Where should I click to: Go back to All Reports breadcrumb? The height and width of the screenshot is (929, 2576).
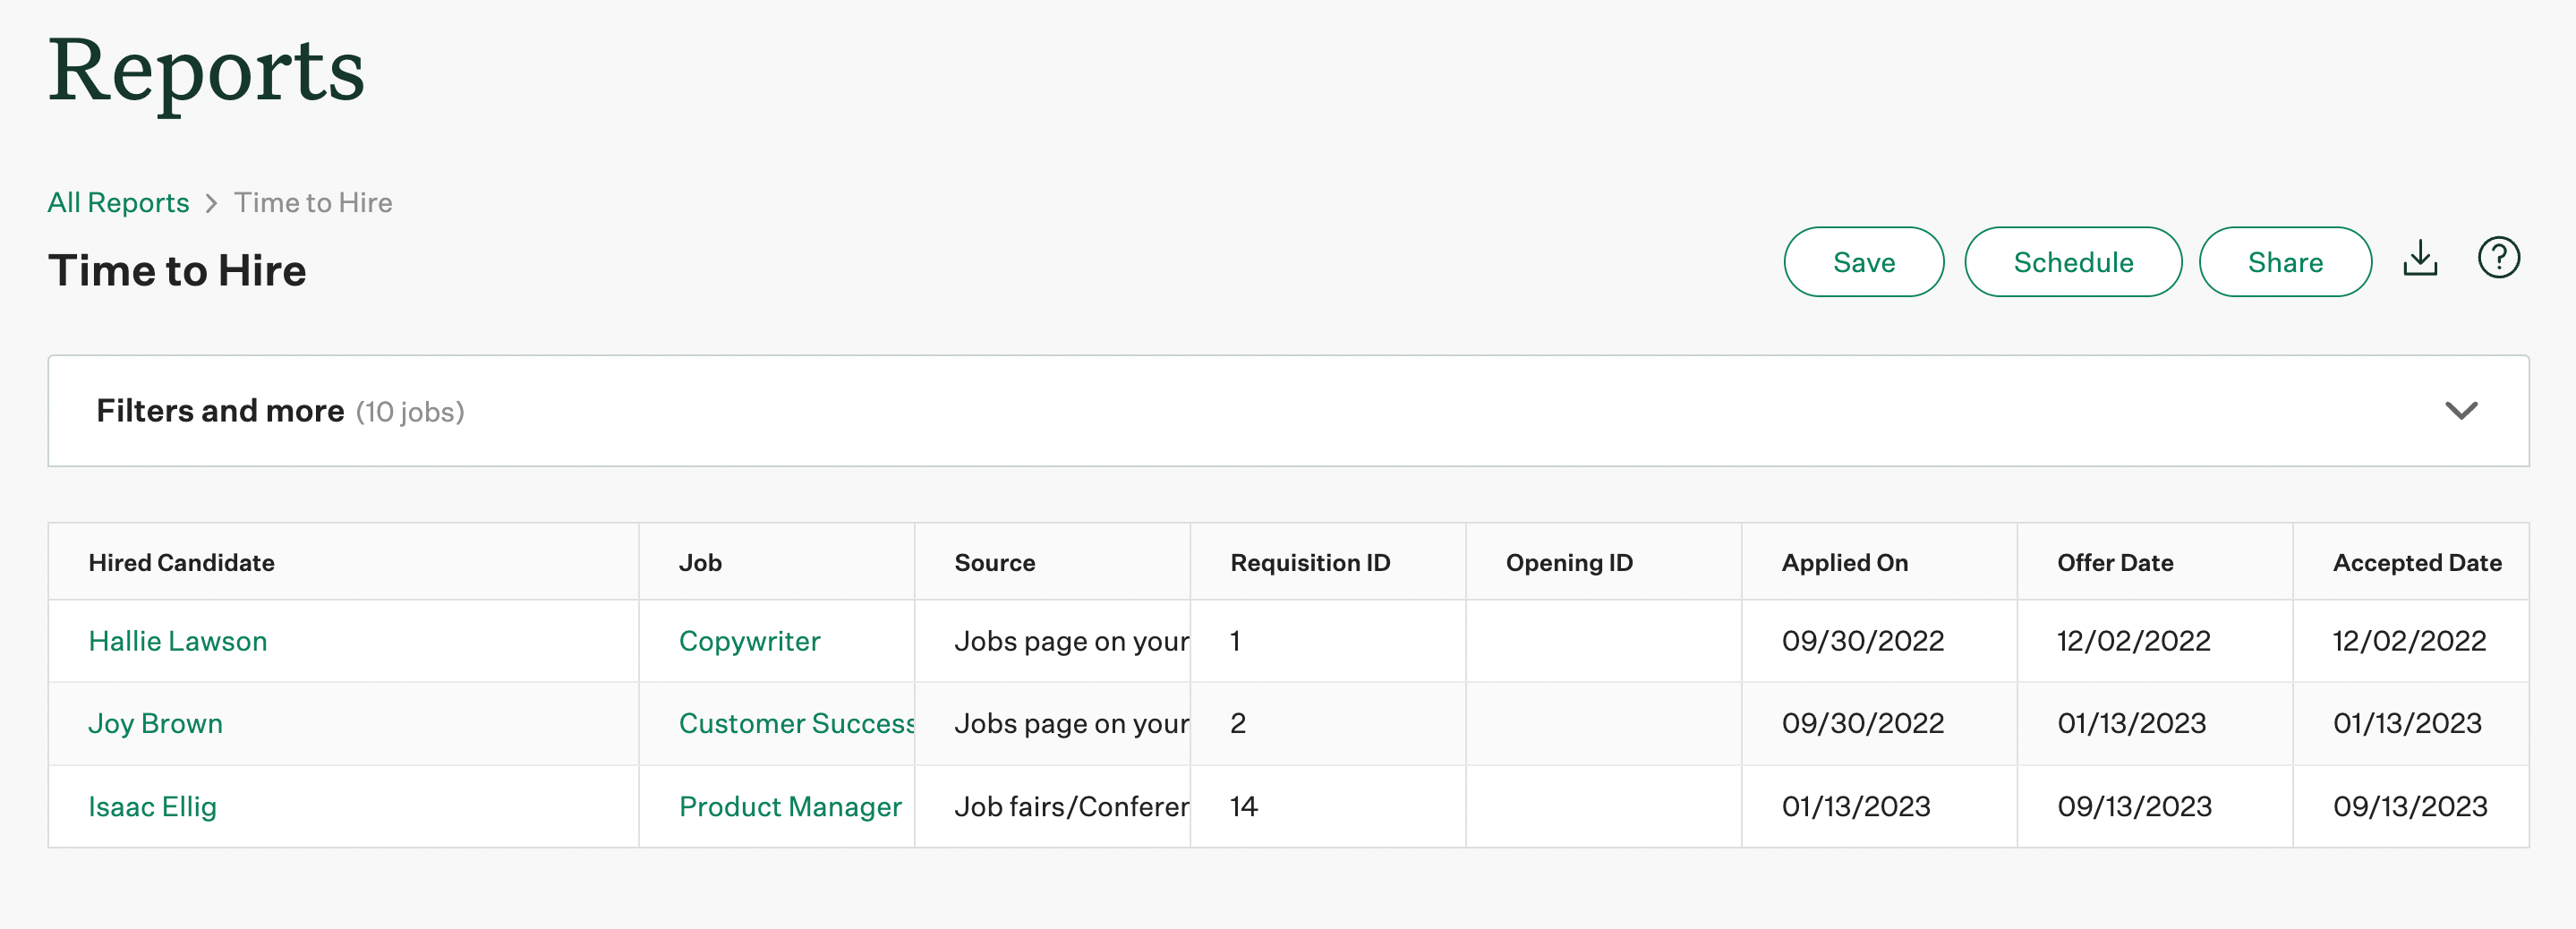click(118, 203)
